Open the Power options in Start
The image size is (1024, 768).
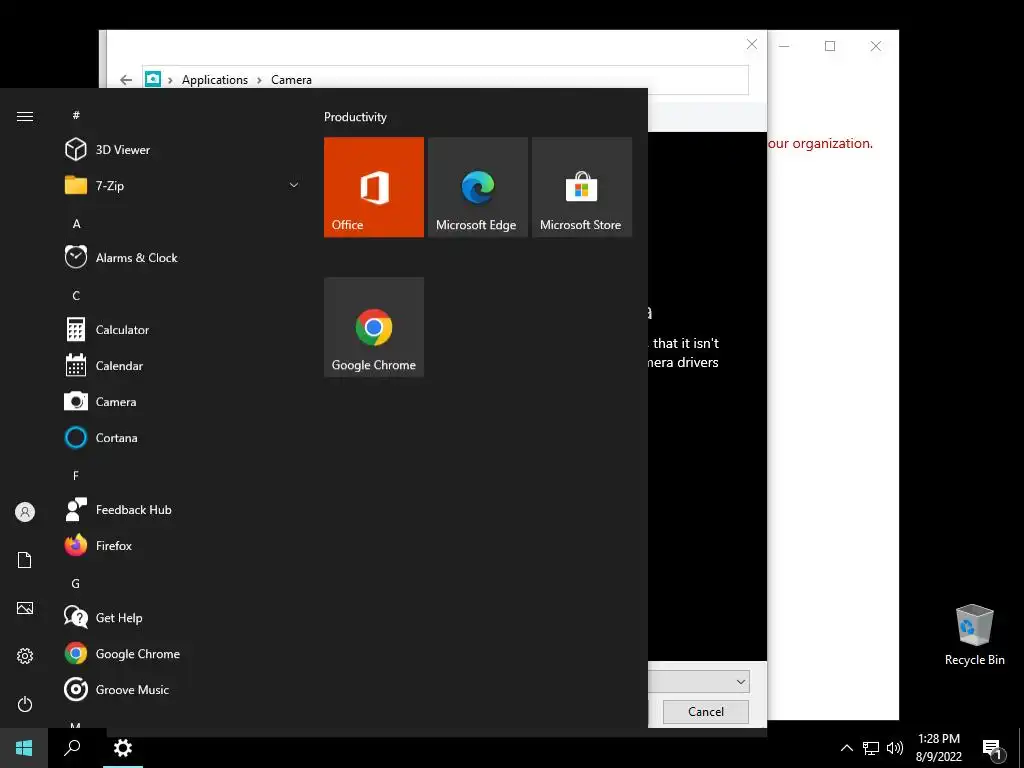(25, 704)
